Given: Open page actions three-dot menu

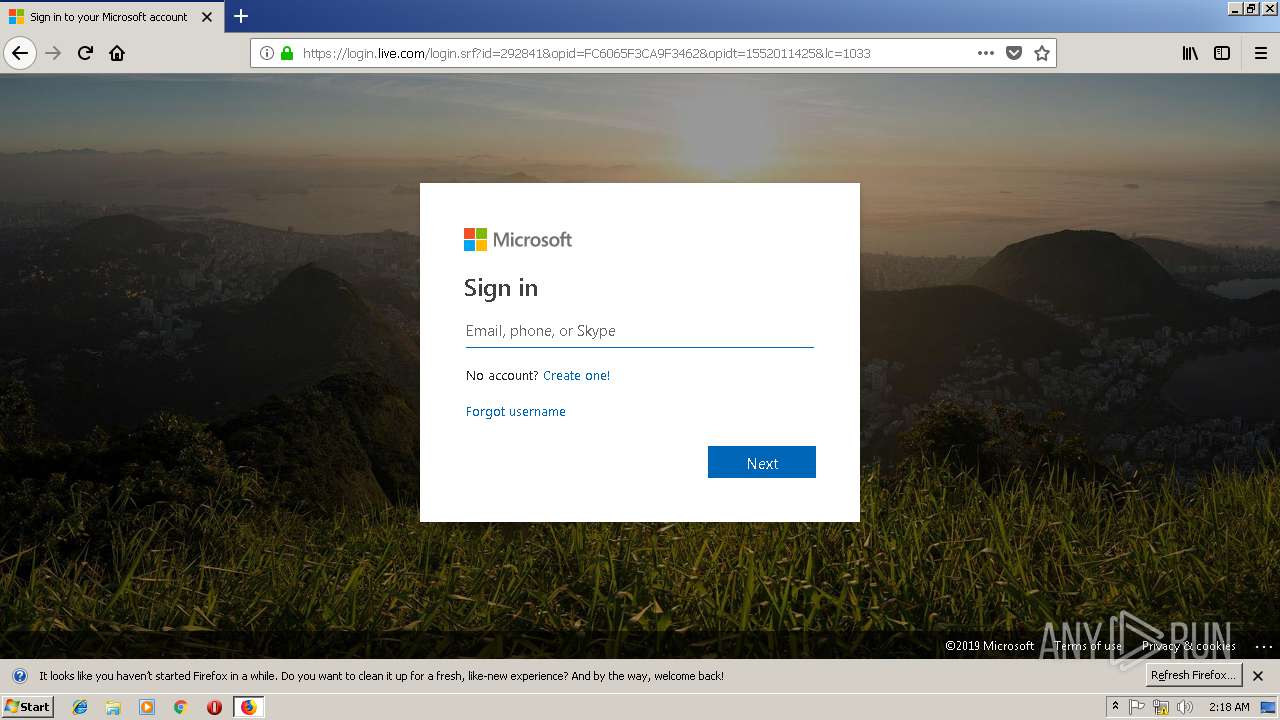Looking at the screenshot, I should (986, 53).
